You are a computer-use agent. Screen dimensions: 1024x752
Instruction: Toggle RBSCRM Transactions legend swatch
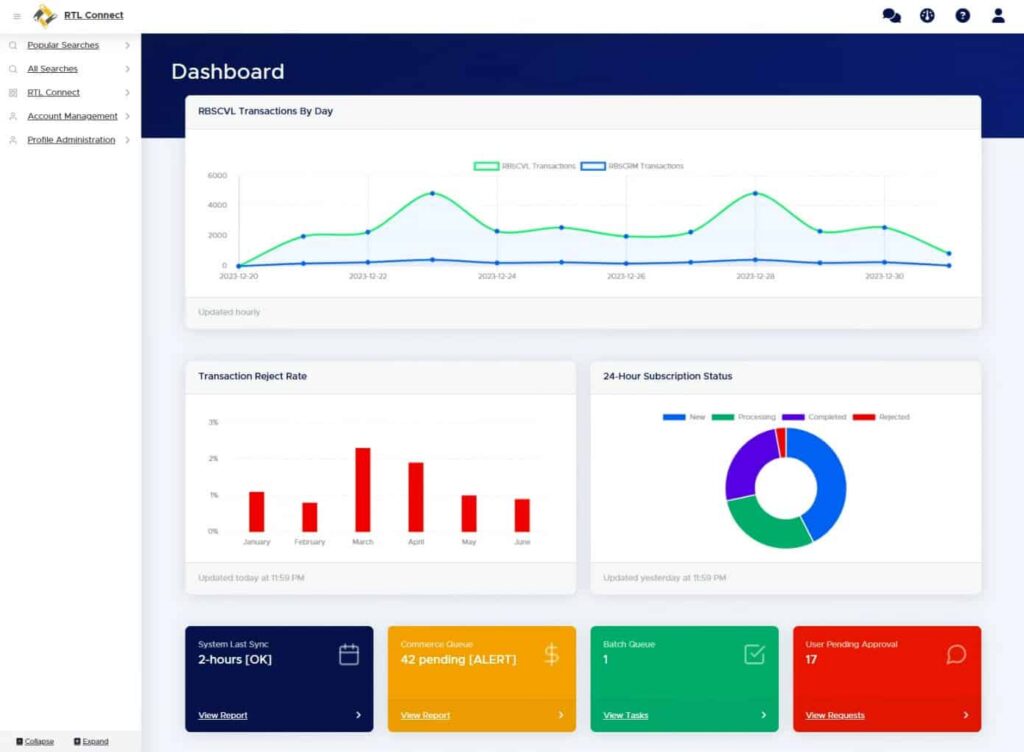[593, 166]
